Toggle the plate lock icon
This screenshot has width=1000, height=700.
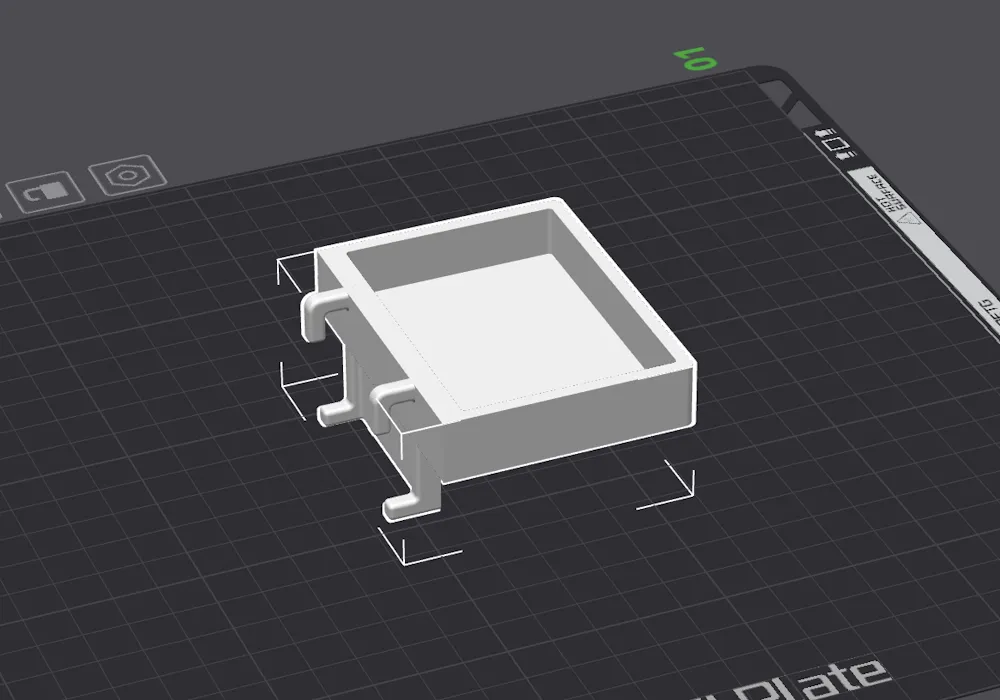click(x=45, y=192)
